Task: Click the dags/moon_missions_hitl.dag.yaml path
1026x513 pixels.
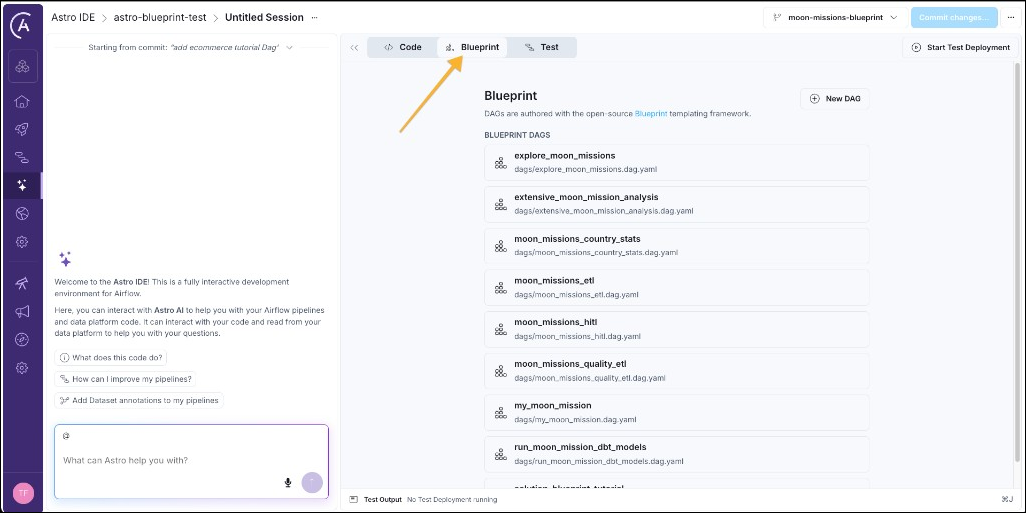Action: pos(577,336)
